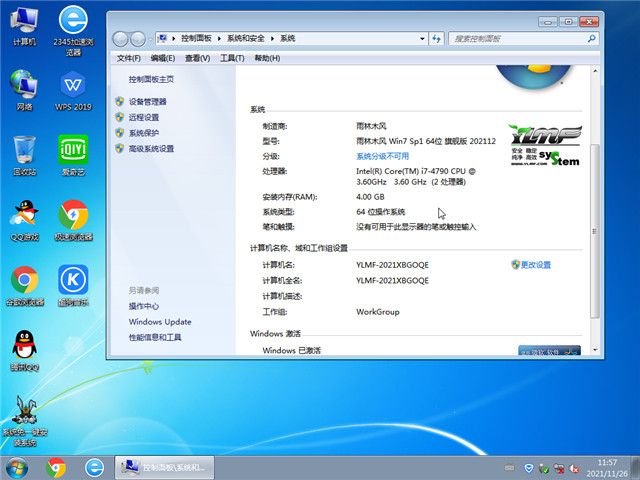The width and height of the screenshot is (640, 480).
Task: Click the YLMF system logo image
Action: tap(545, 145)
